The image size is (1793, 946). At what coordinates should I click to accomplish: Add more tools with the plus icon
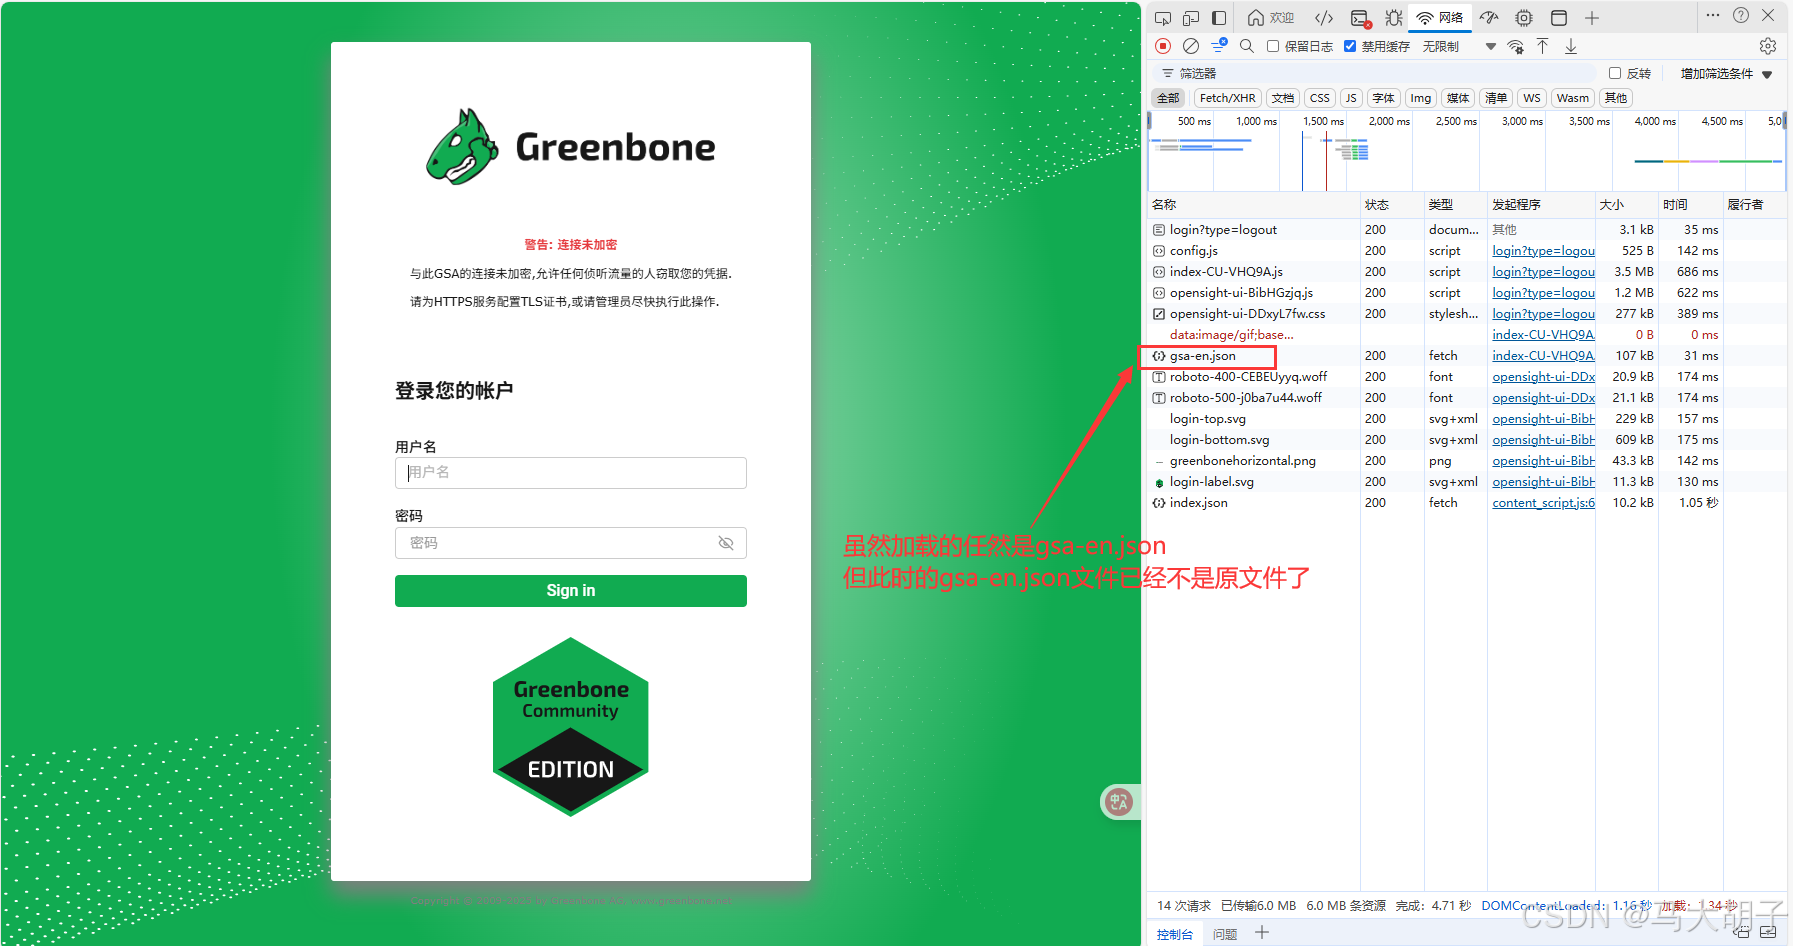click(1592, 18)
